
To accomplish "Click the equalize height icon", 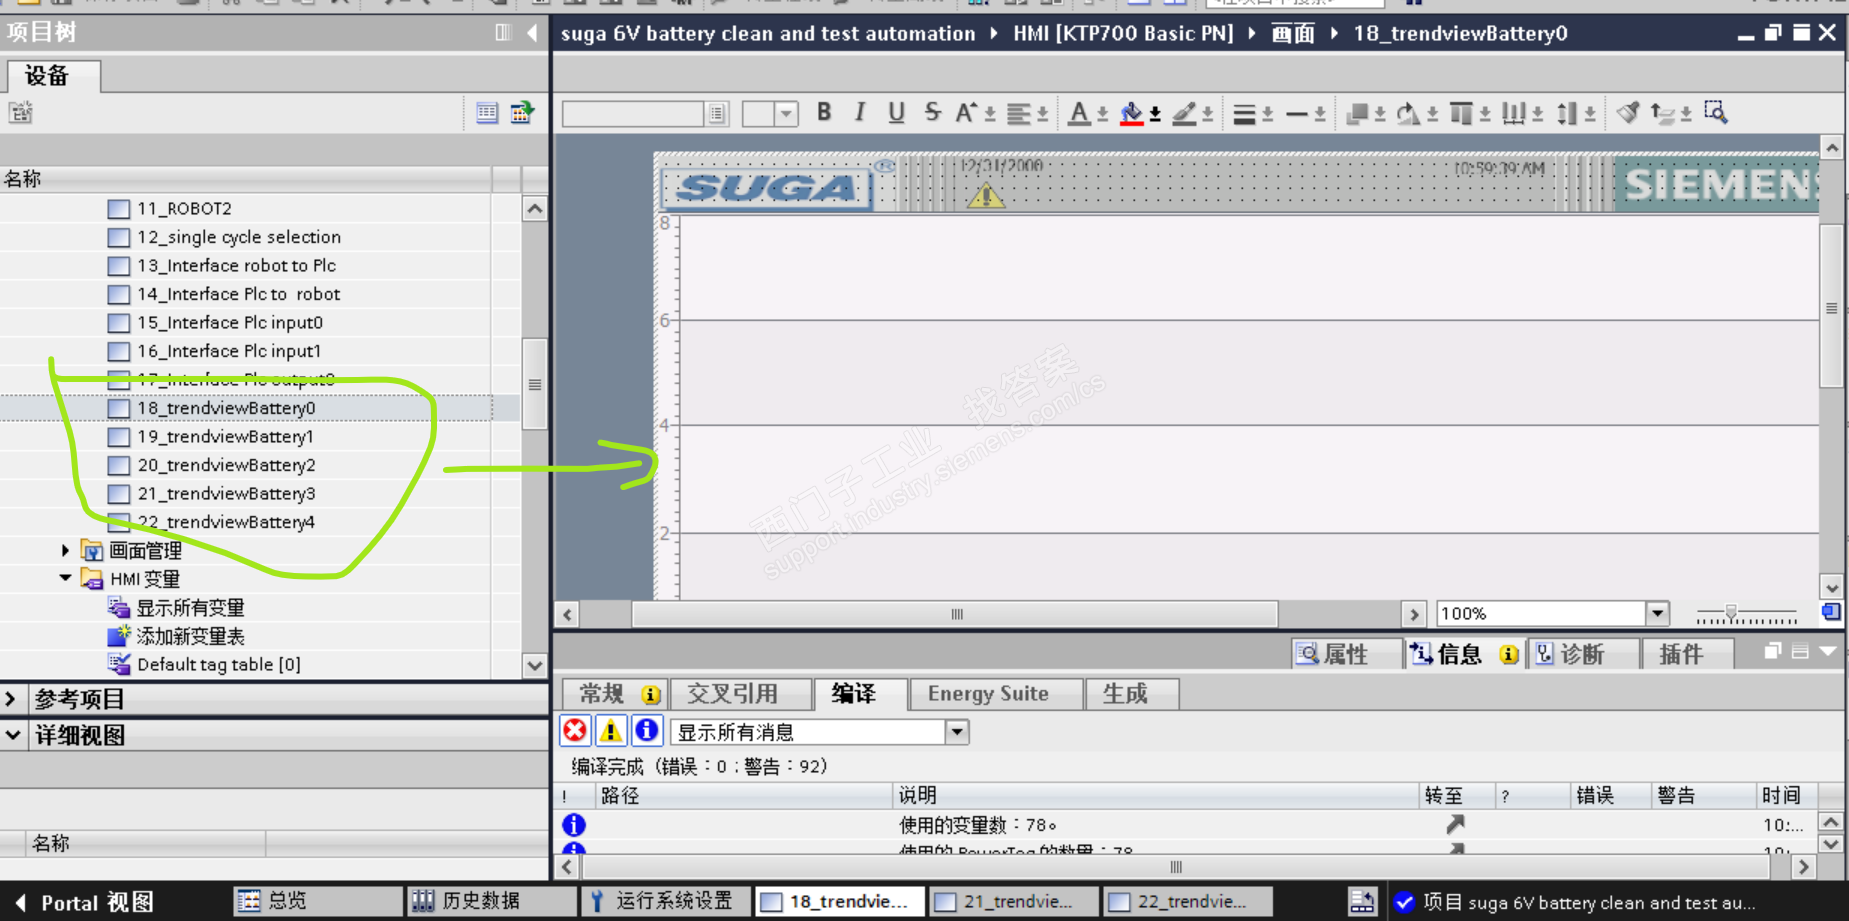I will [1567, 114].
